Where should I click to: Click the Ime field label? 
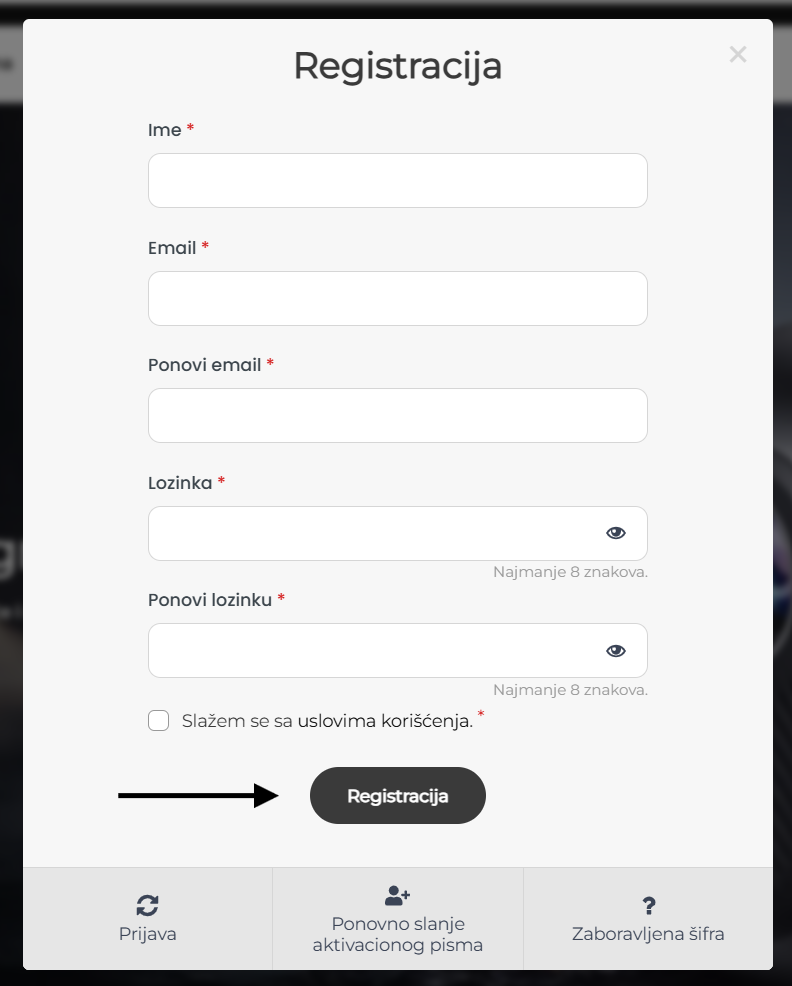[164, 130]
